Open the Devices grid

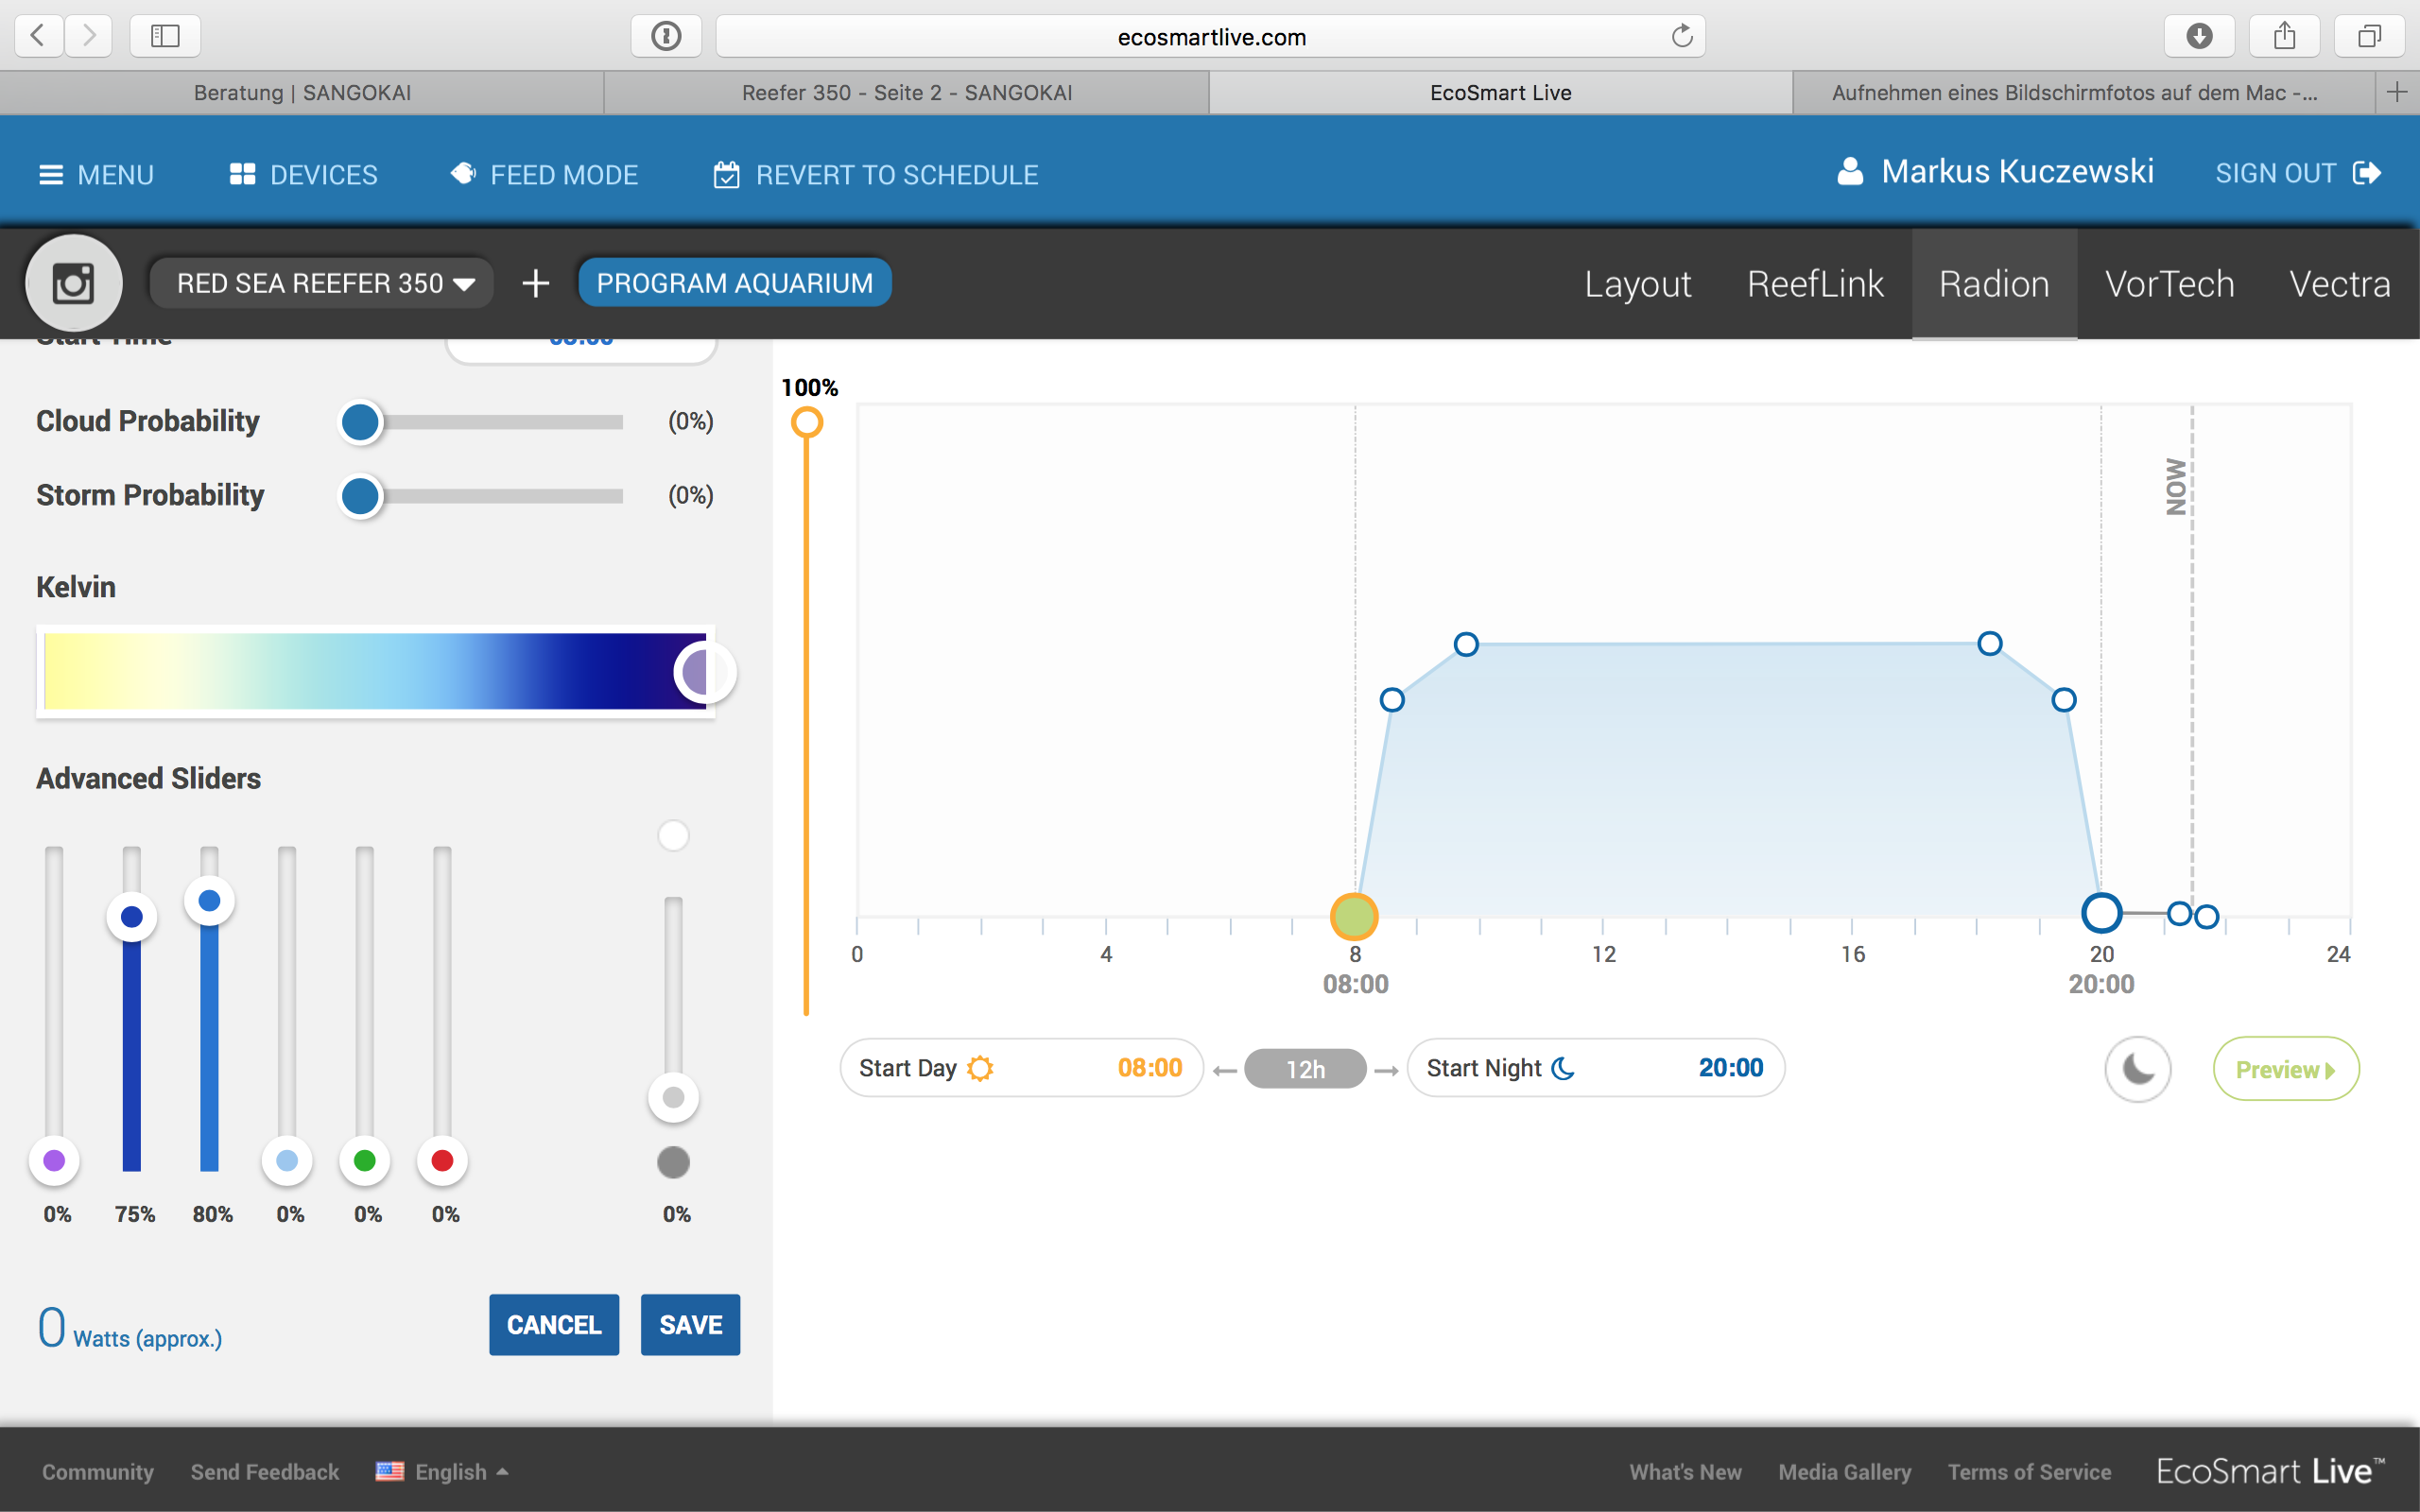303,174
